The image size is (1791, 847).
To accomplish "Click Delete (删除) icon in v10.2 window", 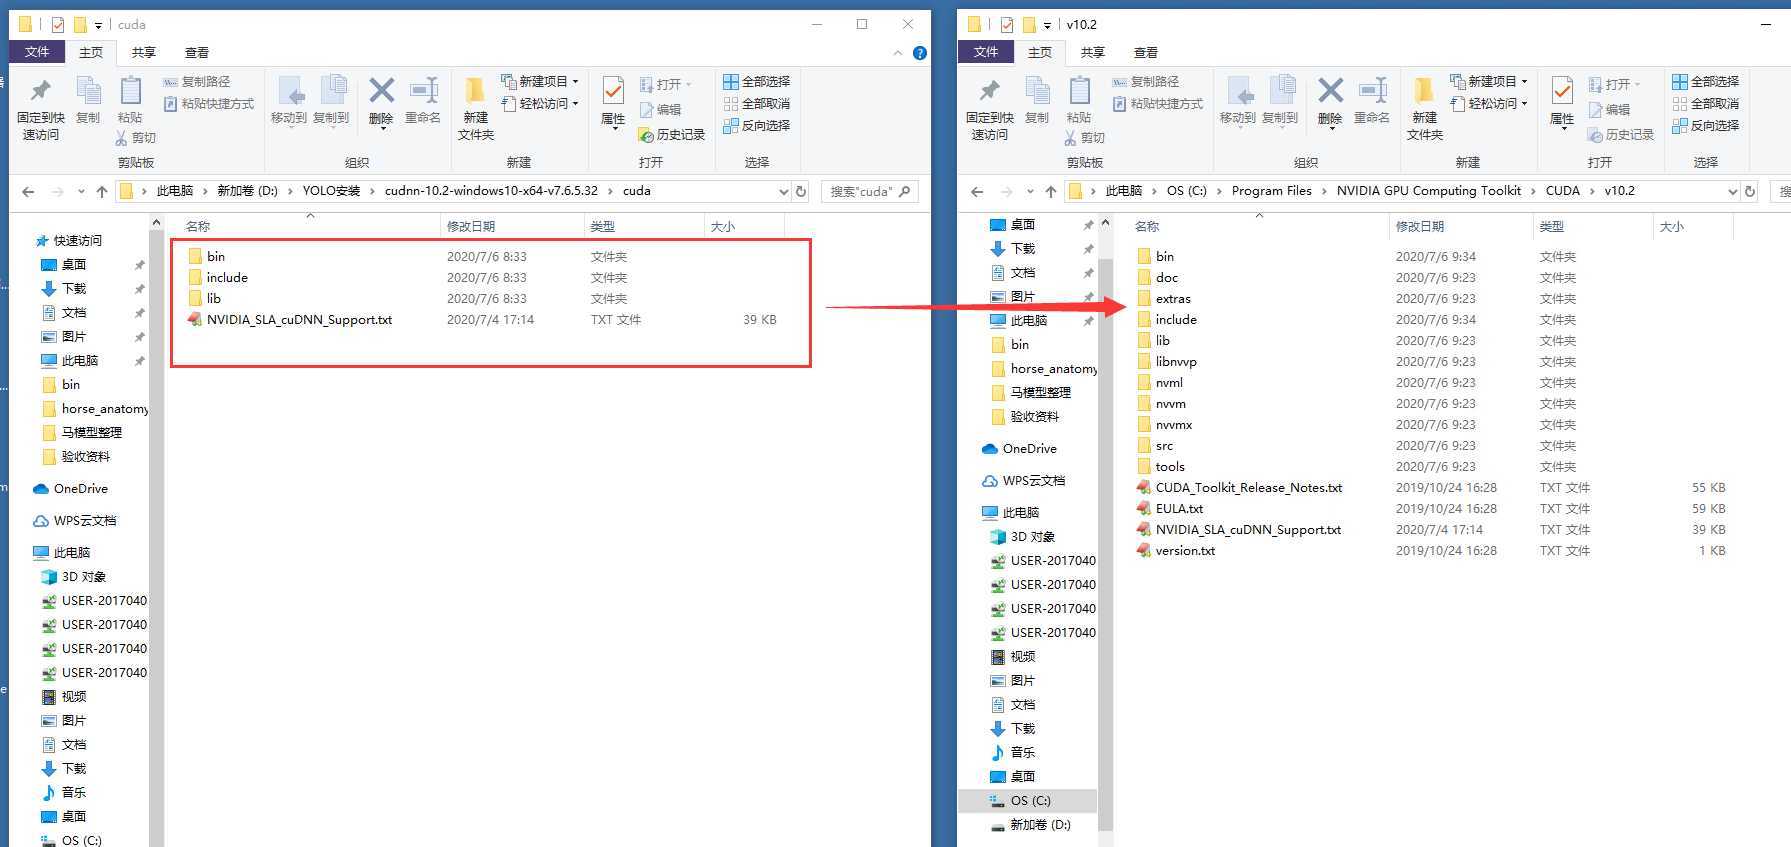I will coord(1330,100).
